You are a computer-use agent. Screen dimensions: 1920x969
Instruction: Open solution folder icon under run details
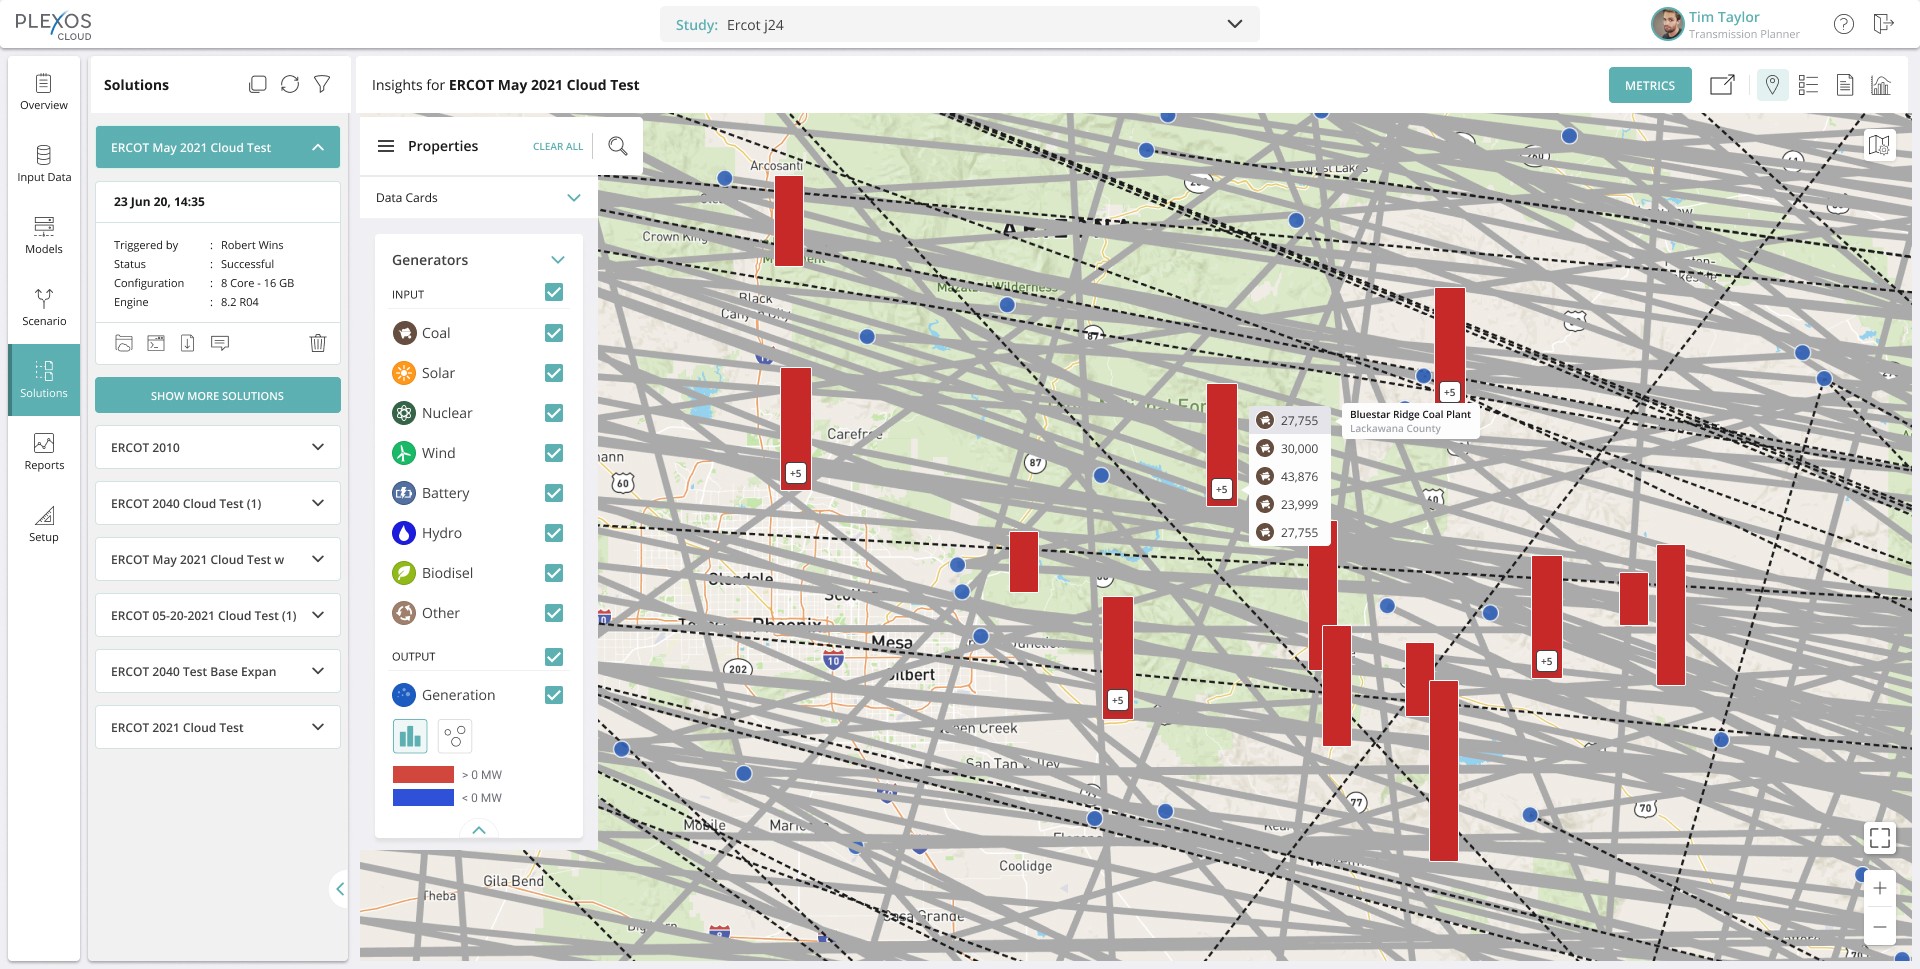pyautogui.click(x=124, y=343)
